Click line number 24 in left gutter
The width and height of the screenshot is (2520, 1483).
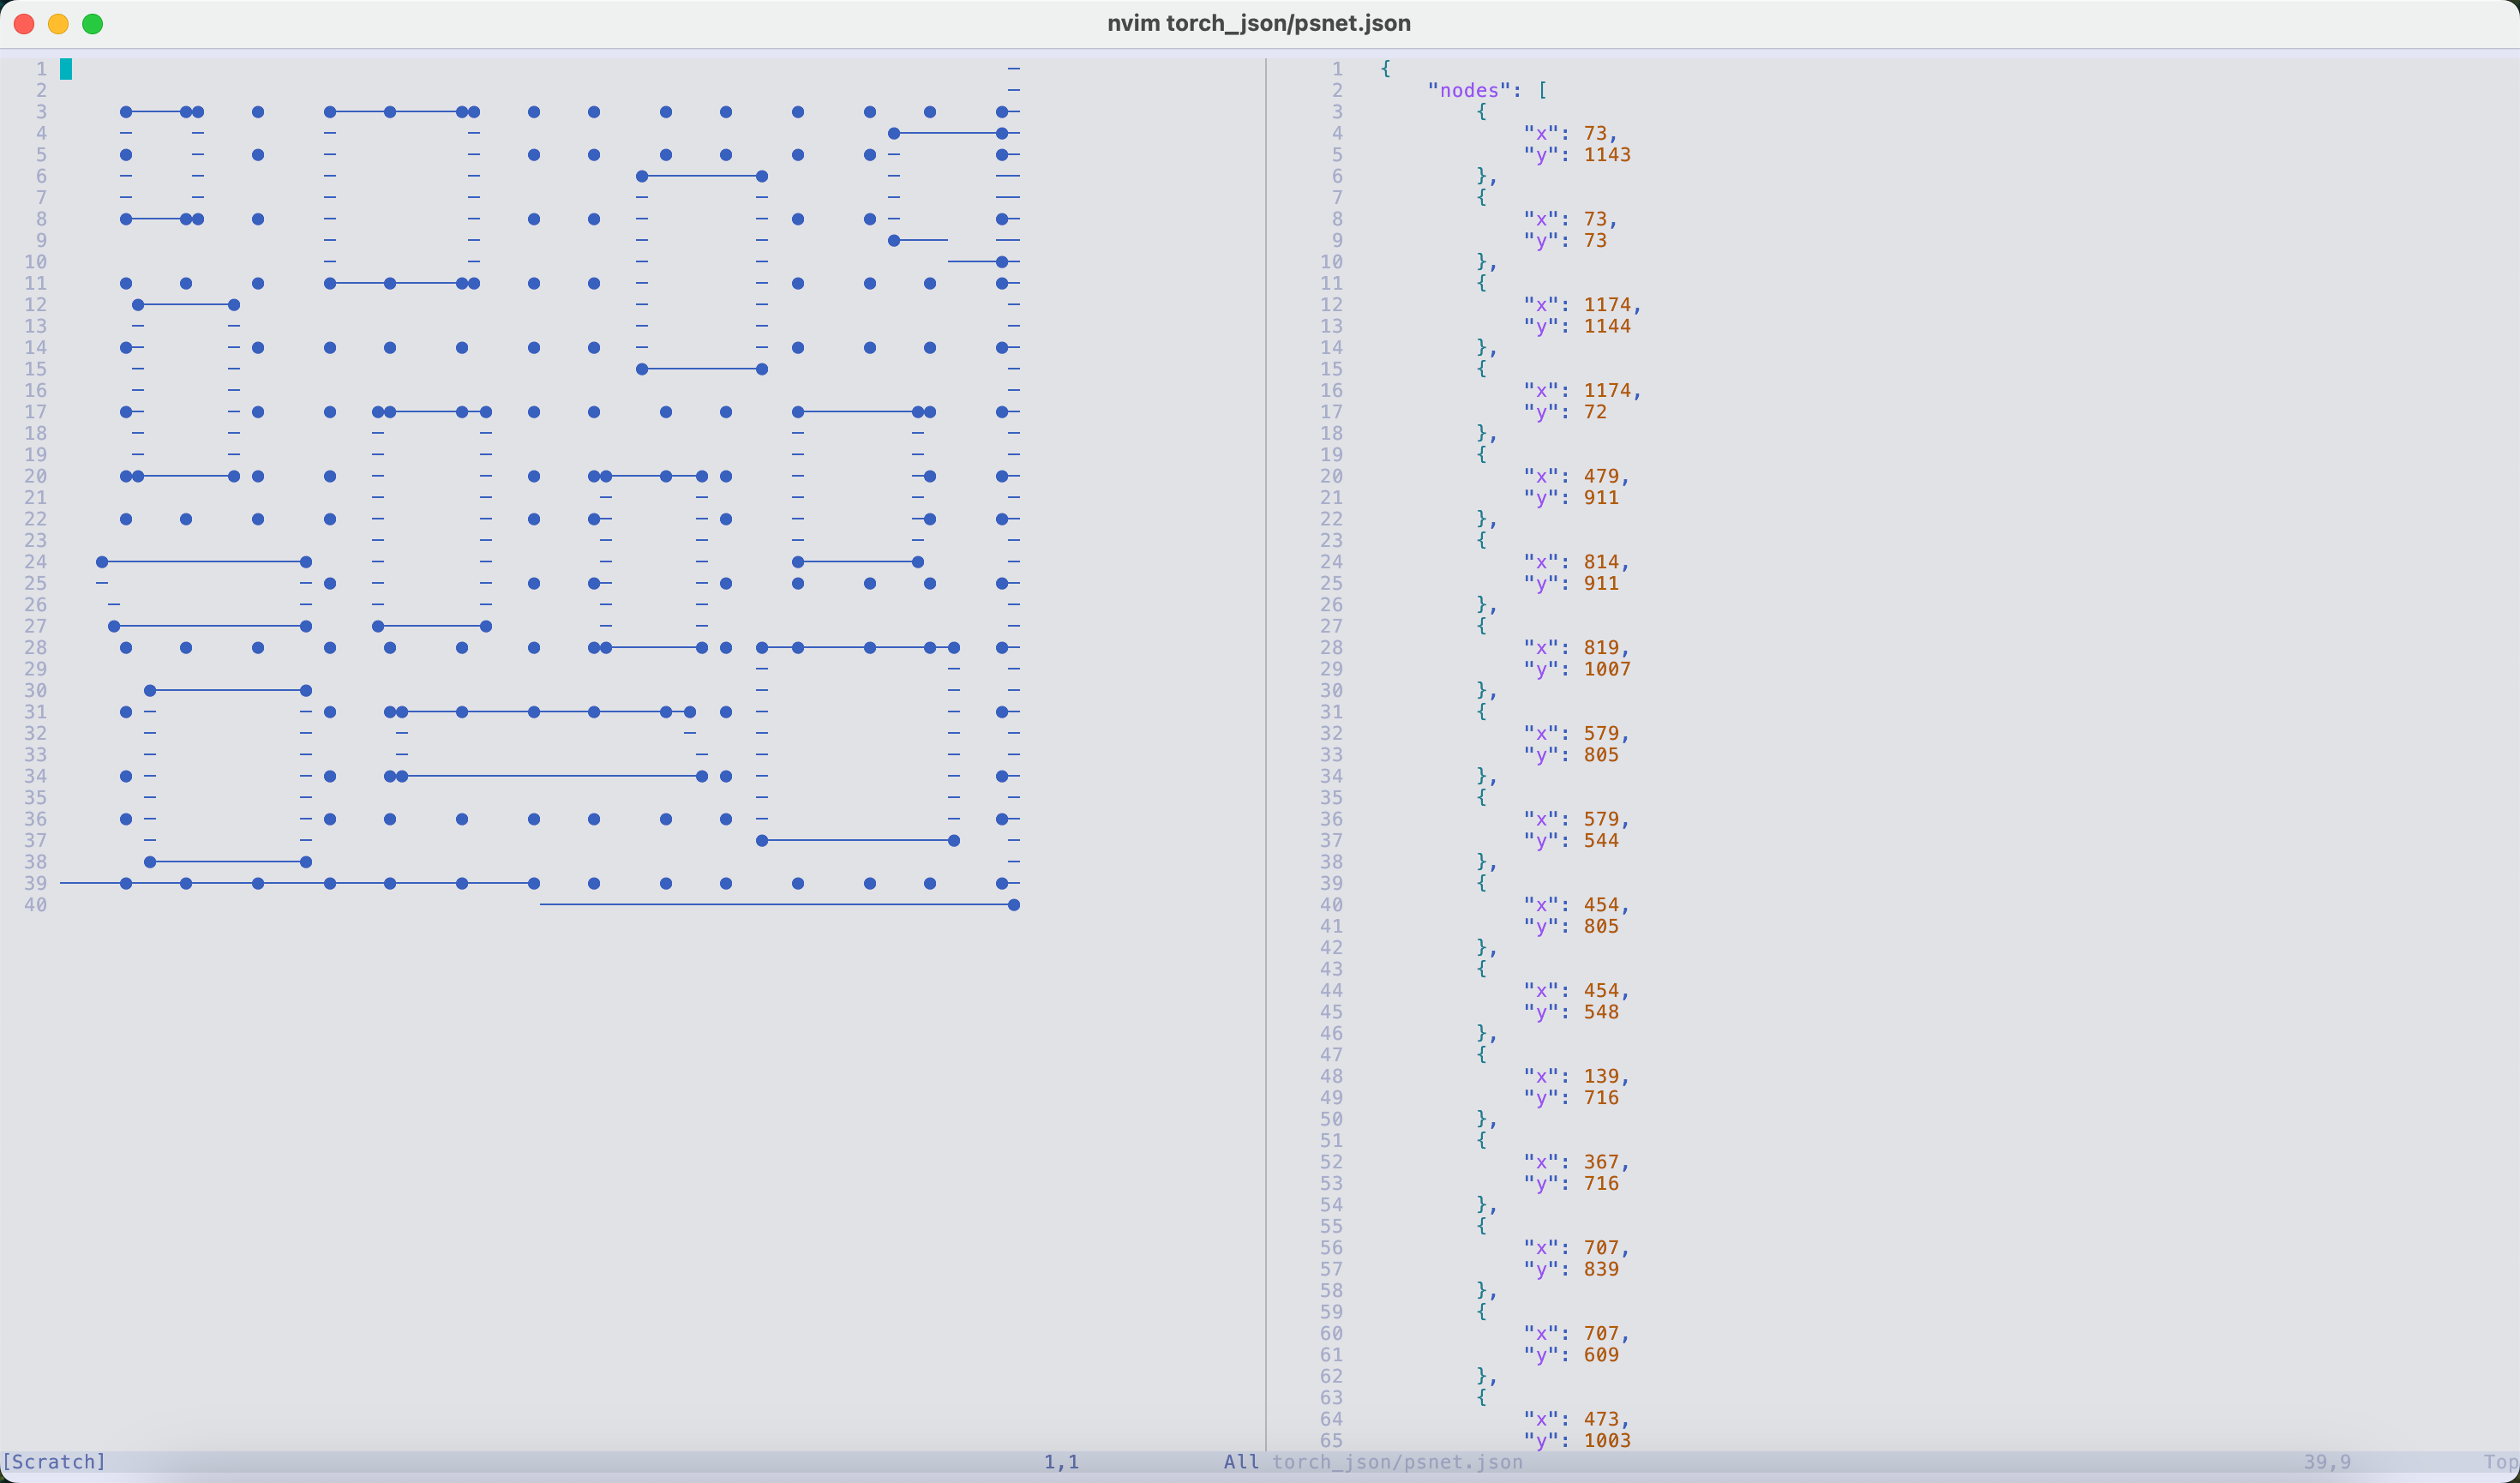click(x=36, y=562)
